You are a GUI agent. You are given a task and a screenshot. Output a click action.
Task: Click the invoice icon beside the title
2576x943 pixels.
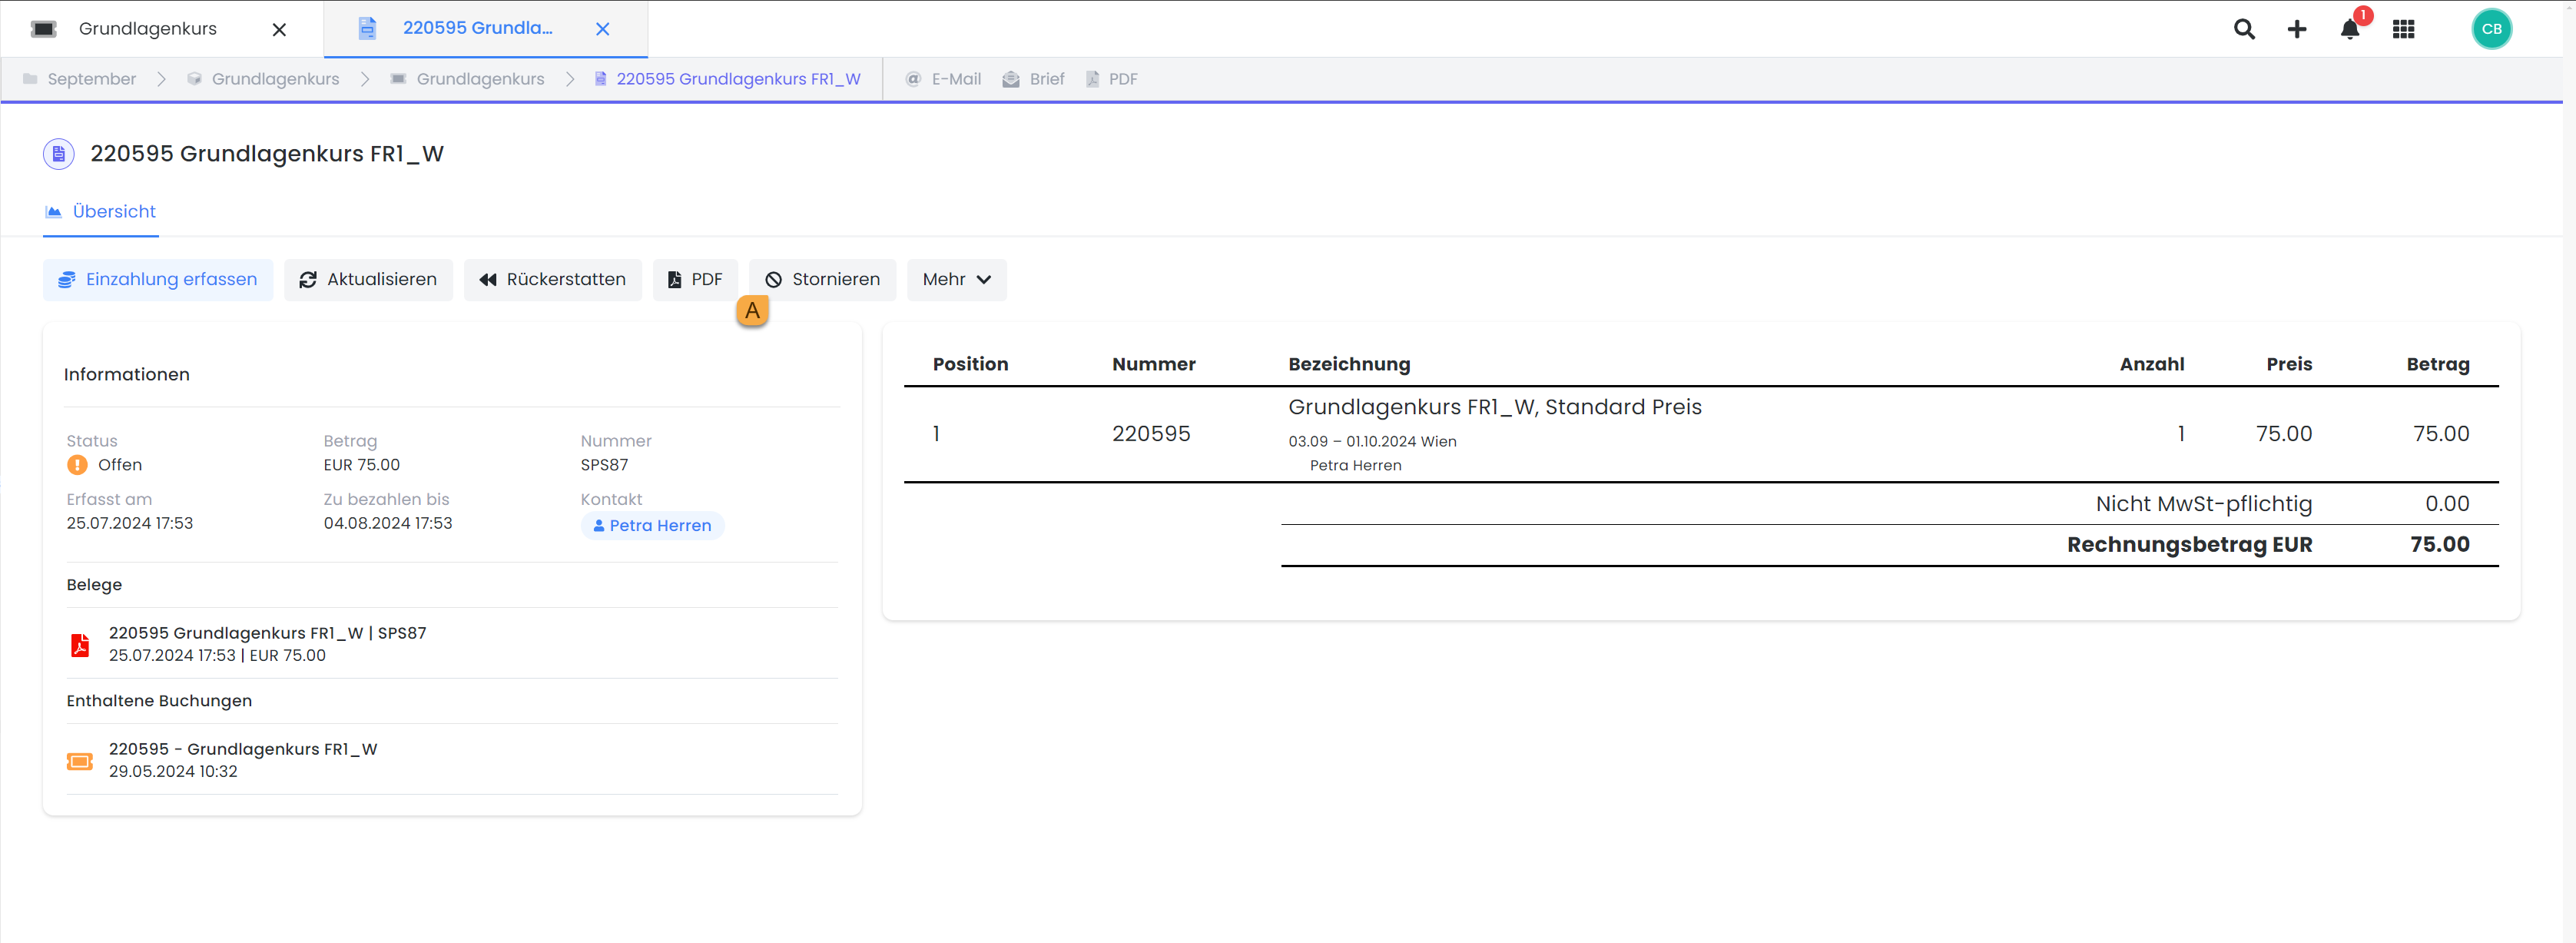(x=58, y=154)
